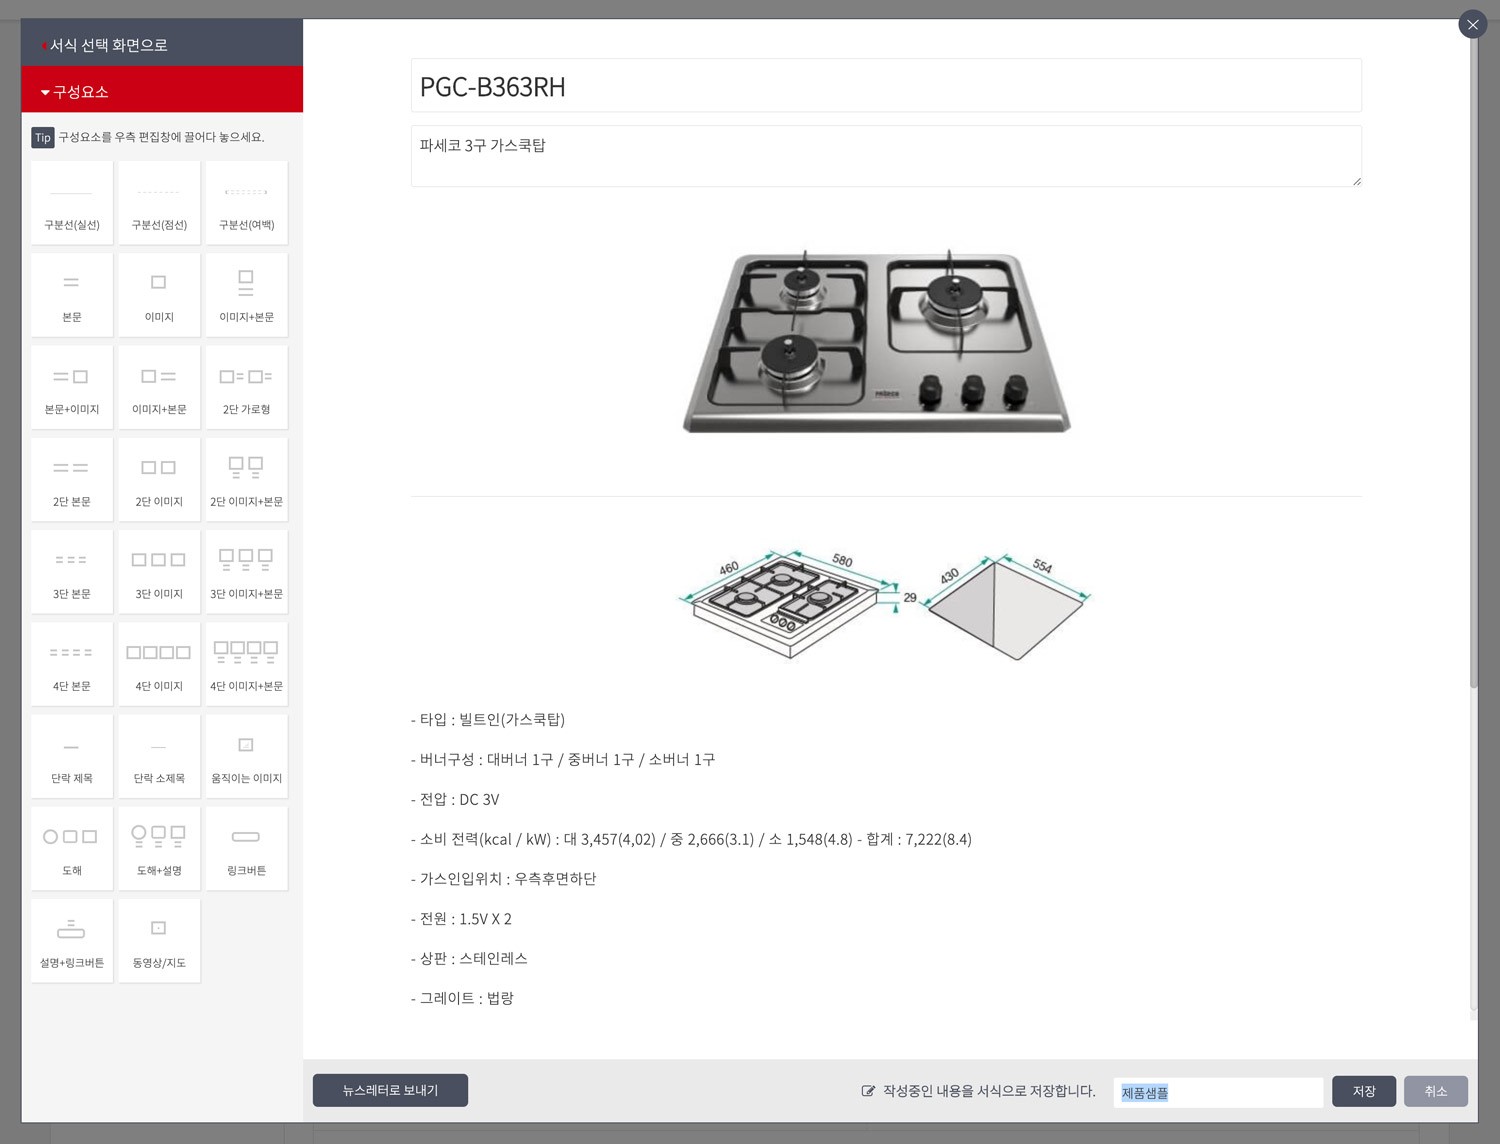
Task: Click the editor's vertical scrollbar
Action: click(x=1473, y=363)
